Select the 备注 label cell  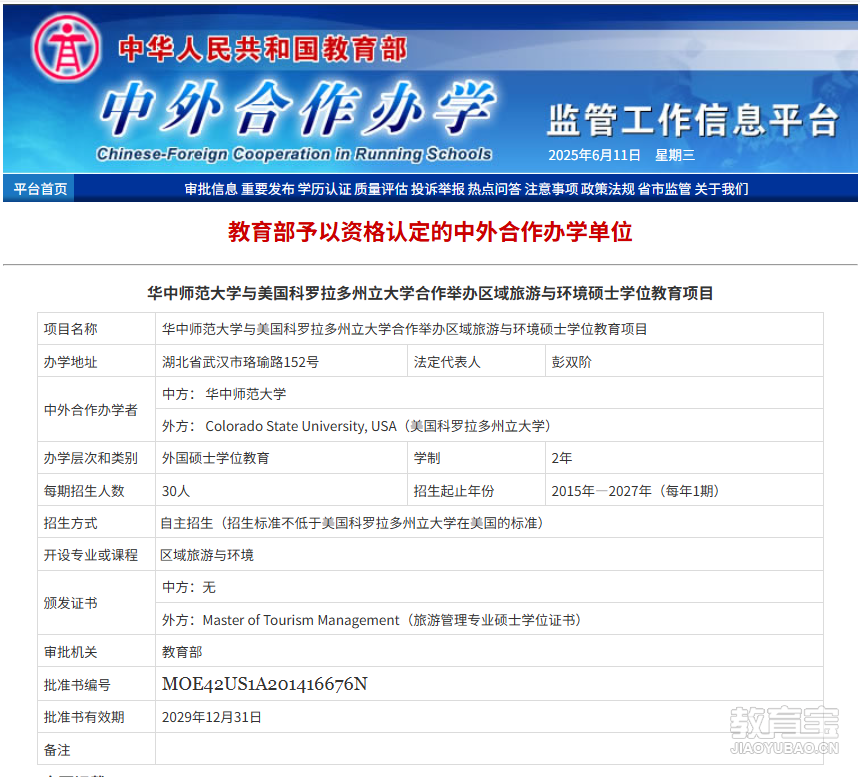[x=97, y=749]
